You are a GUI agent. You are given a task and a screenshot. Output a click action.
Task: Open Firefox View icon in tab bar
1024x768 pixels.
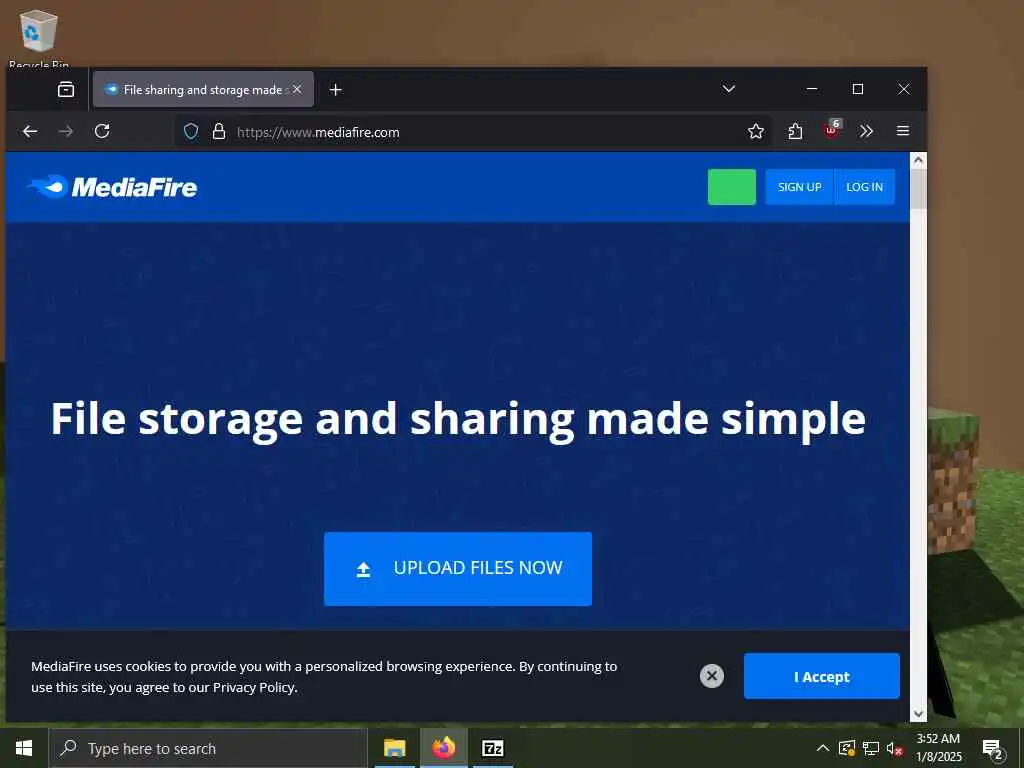click(66, 89)
